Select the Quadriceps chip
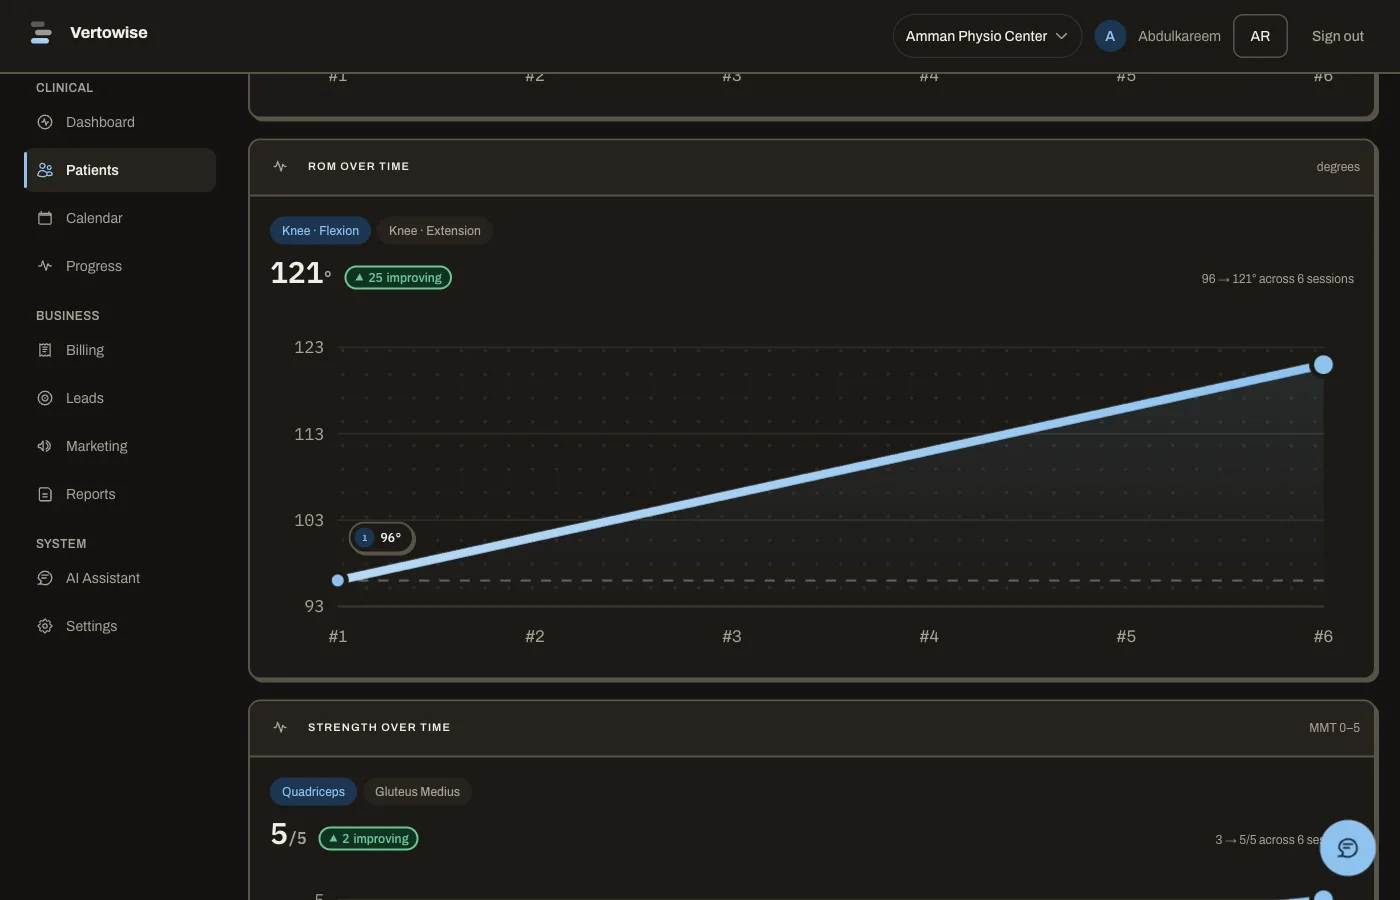This screenshot has height=900, width=1400. pos(313,792)
